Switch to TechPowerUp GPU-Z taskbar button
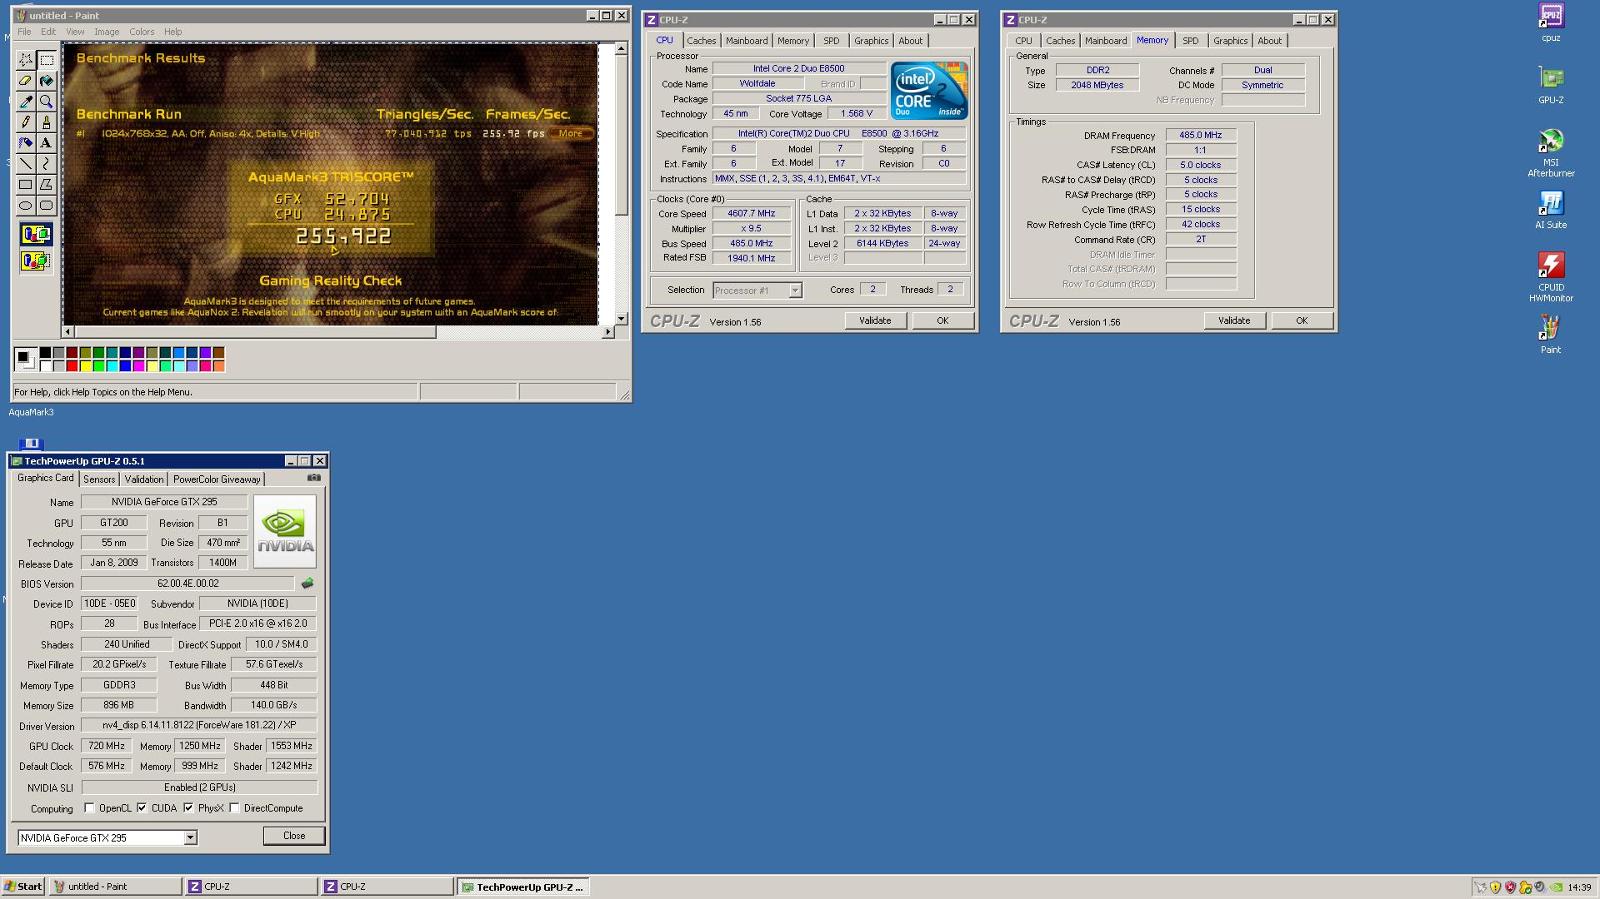 pyautogui.click(x=523, y=887)
